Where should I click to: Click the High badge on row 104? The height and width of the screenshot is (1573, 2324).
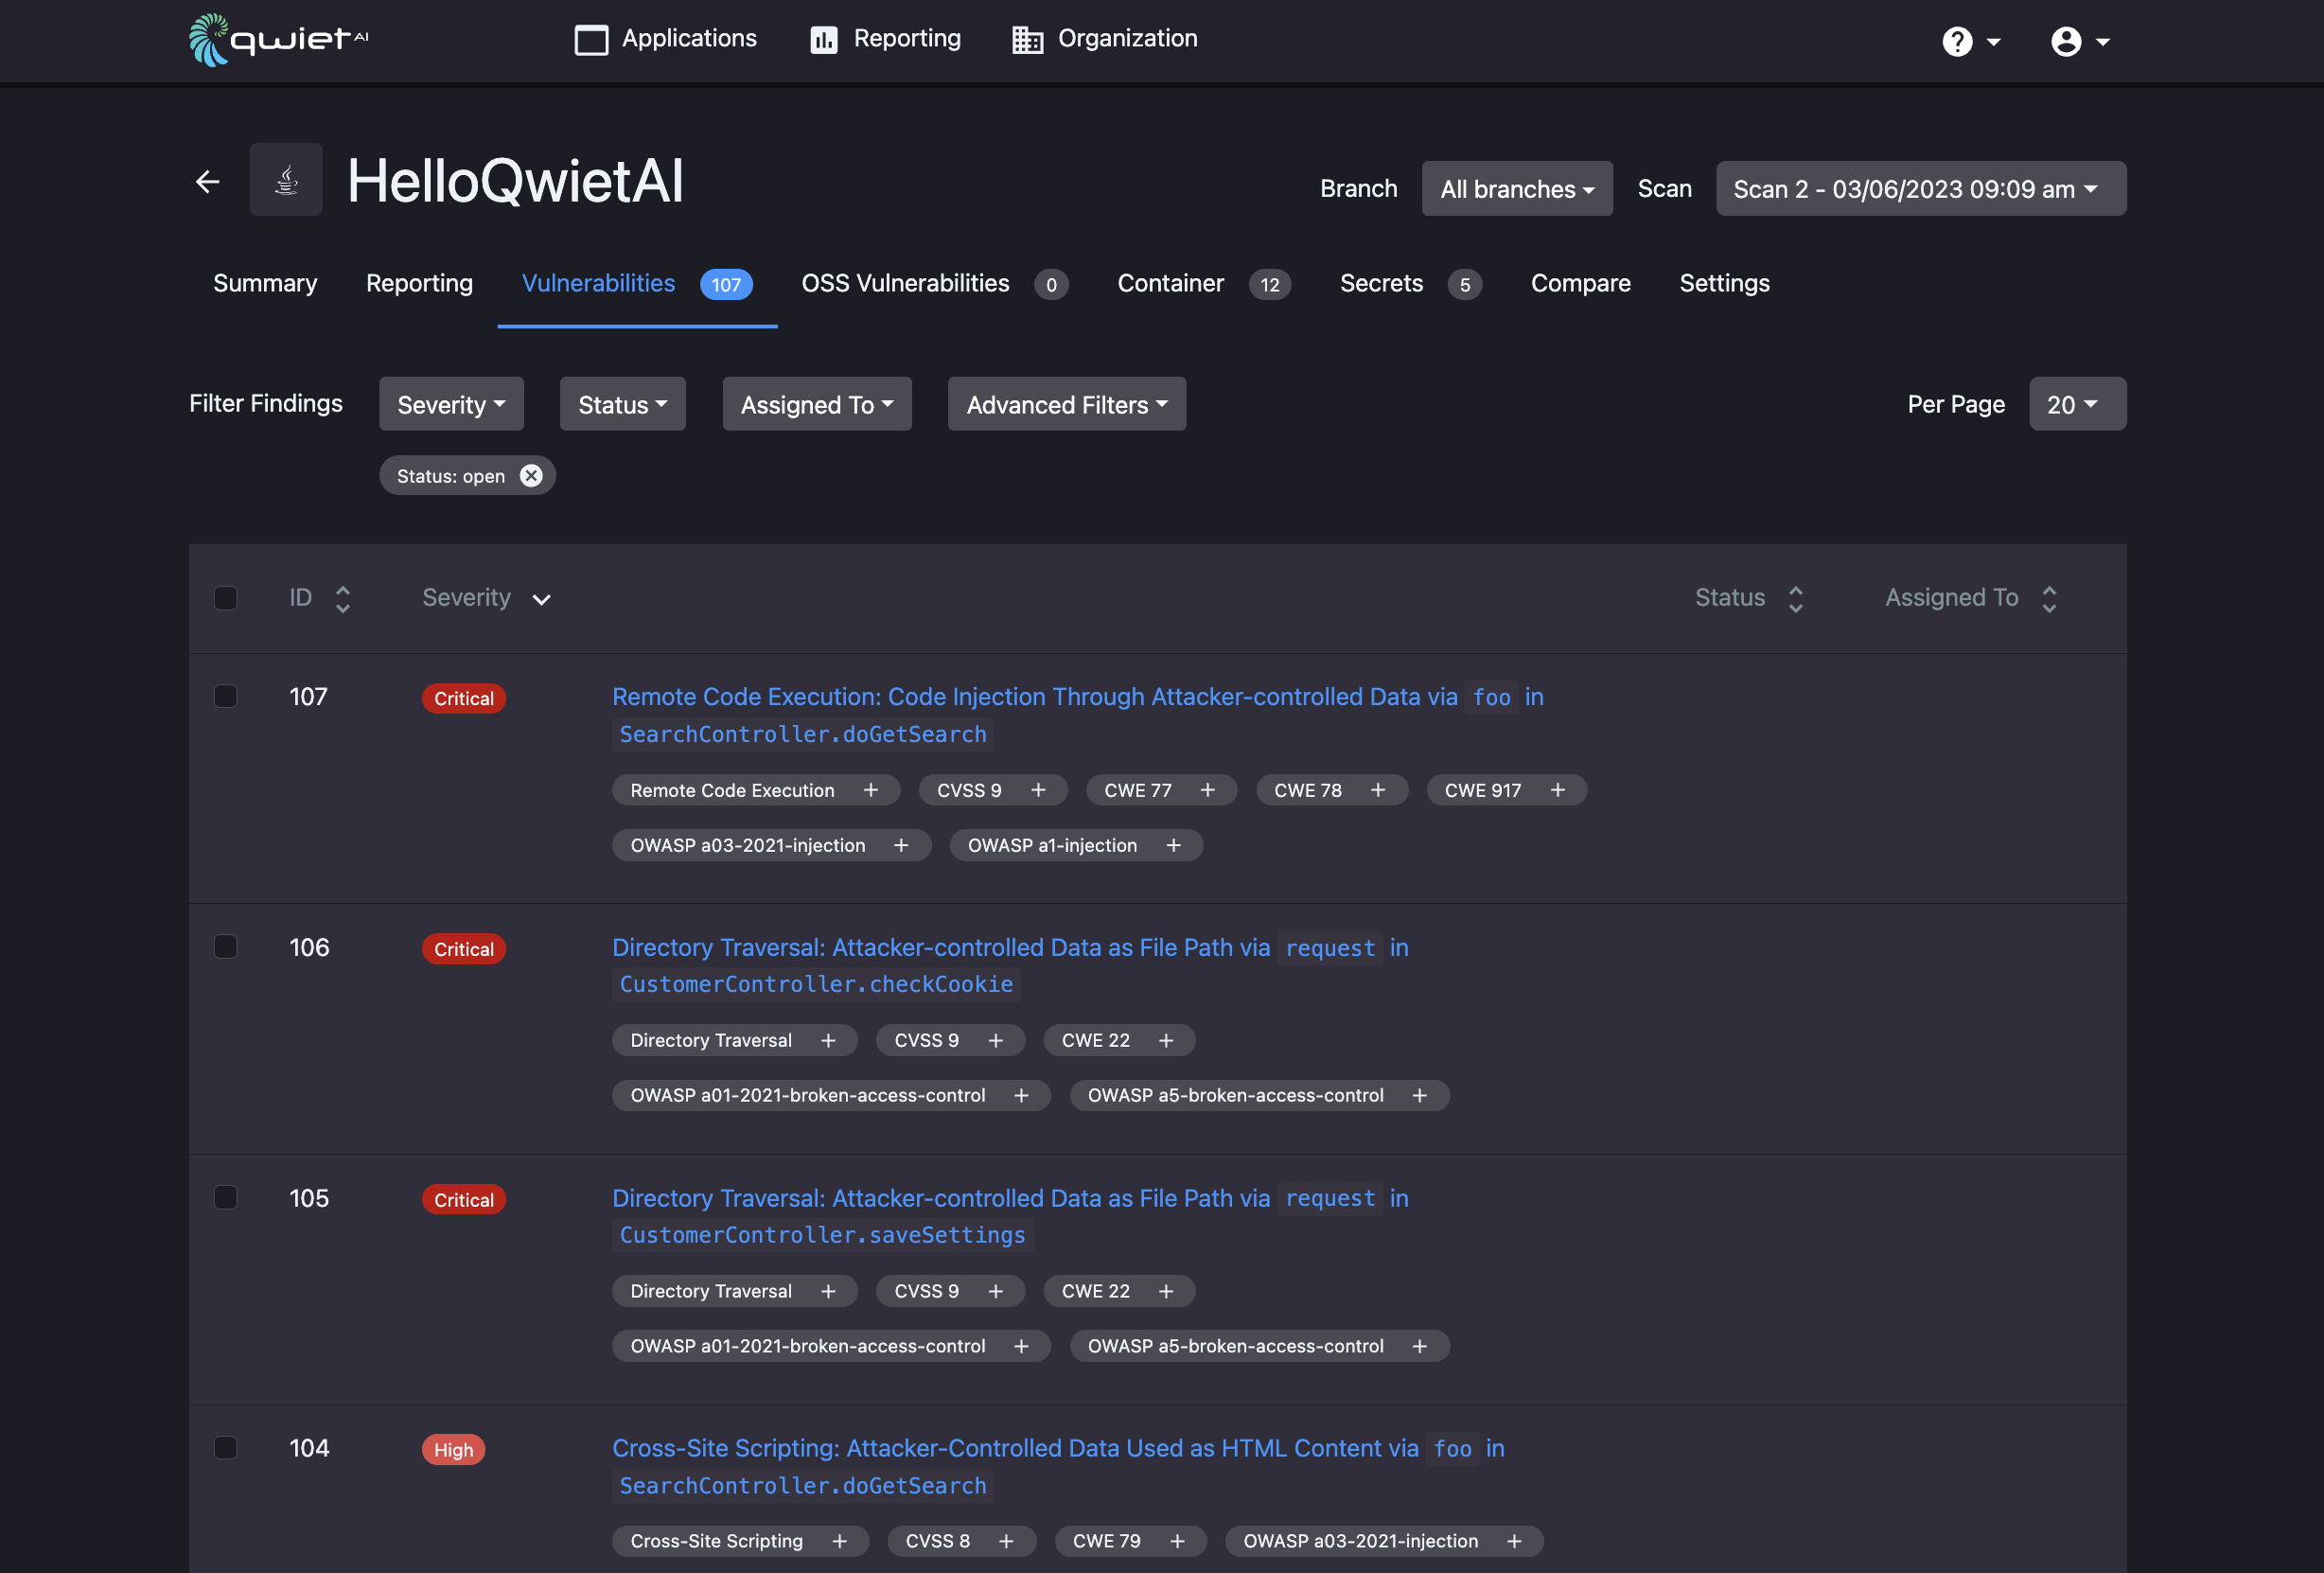[x=453, y=1450]
